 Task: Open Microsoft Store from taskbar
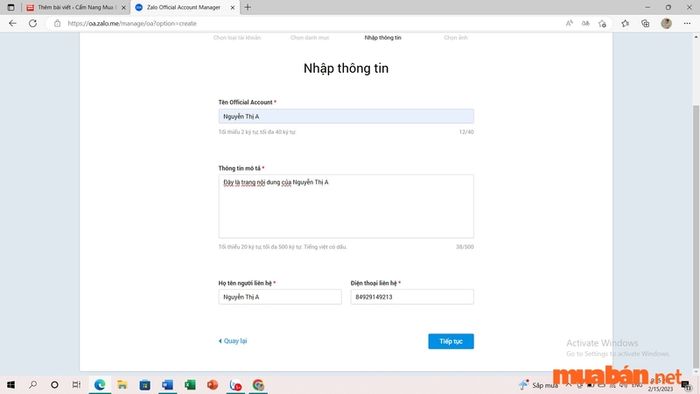click(145, 385)
